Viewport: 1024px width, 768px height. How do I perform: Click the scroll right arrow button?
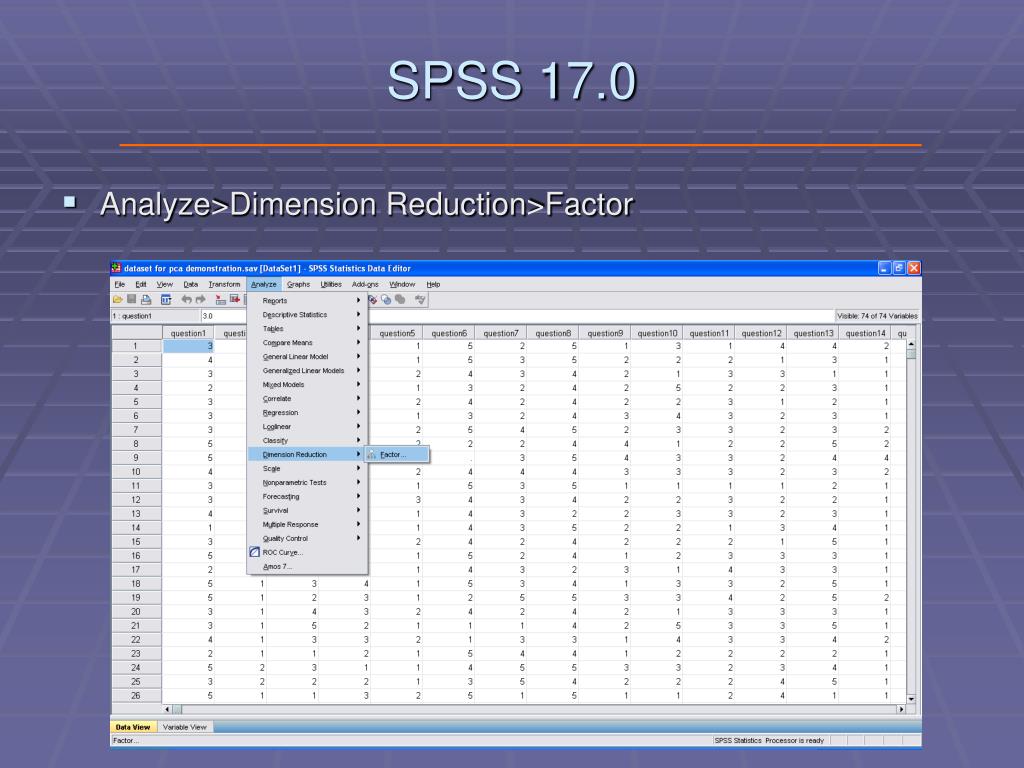(x=902, y=709)
